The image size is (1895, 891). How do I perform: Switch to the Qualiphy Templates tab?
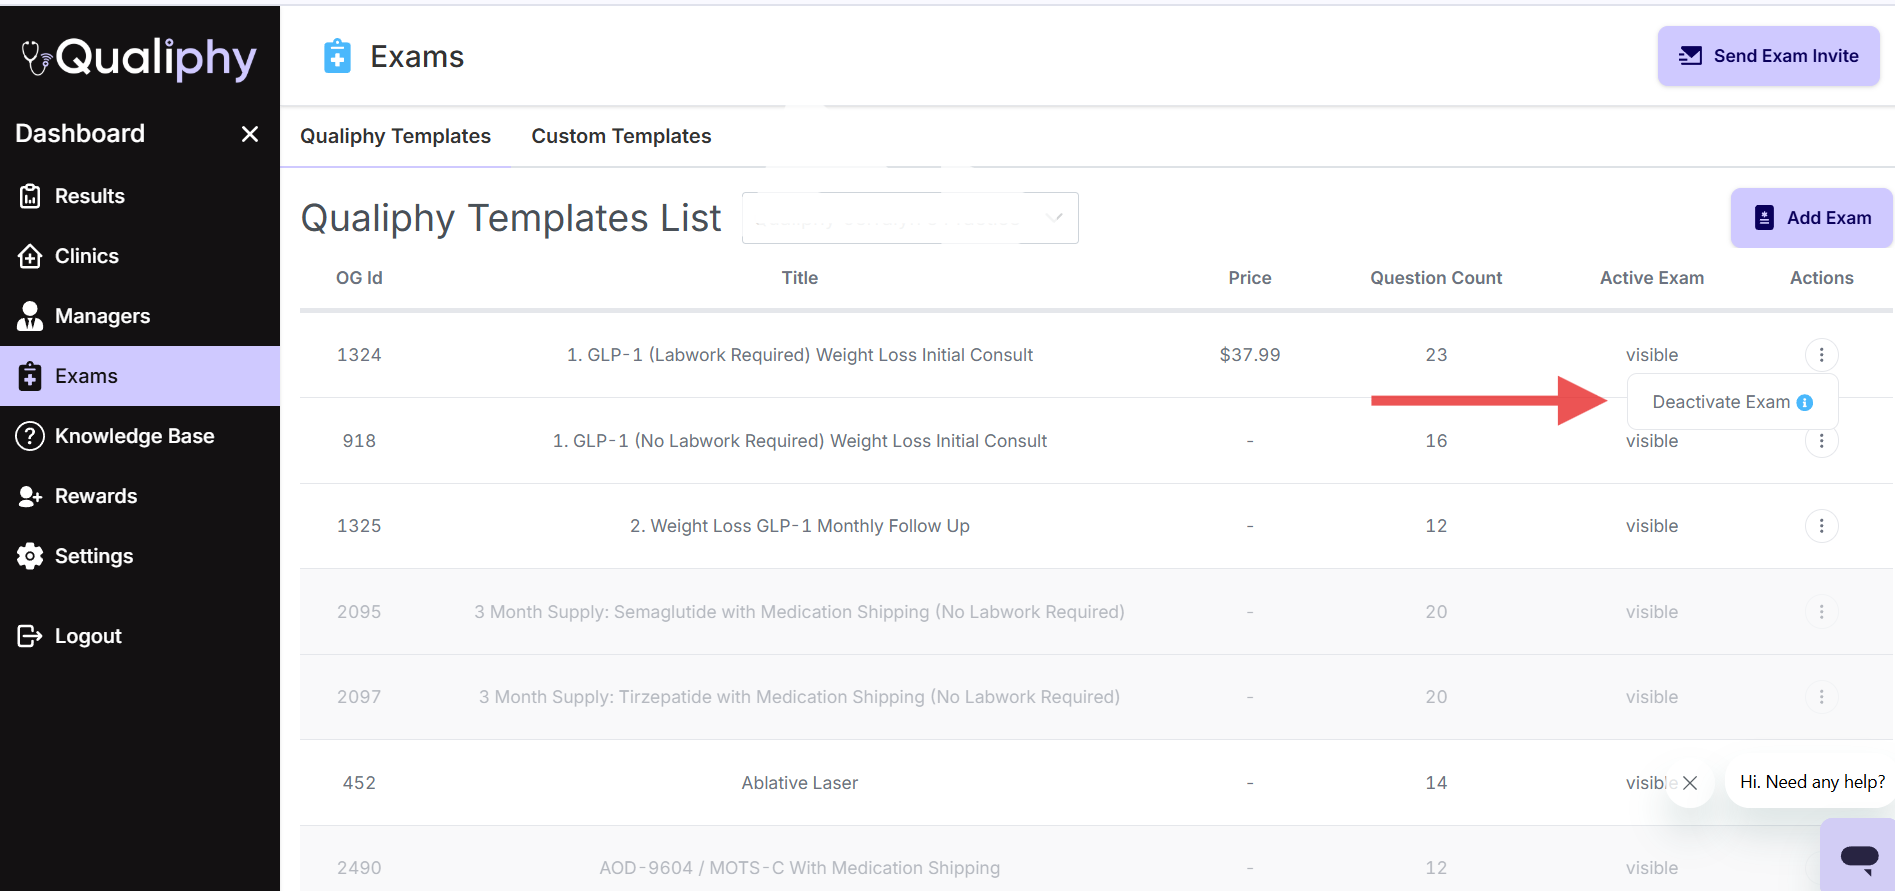tap(395, 136)
